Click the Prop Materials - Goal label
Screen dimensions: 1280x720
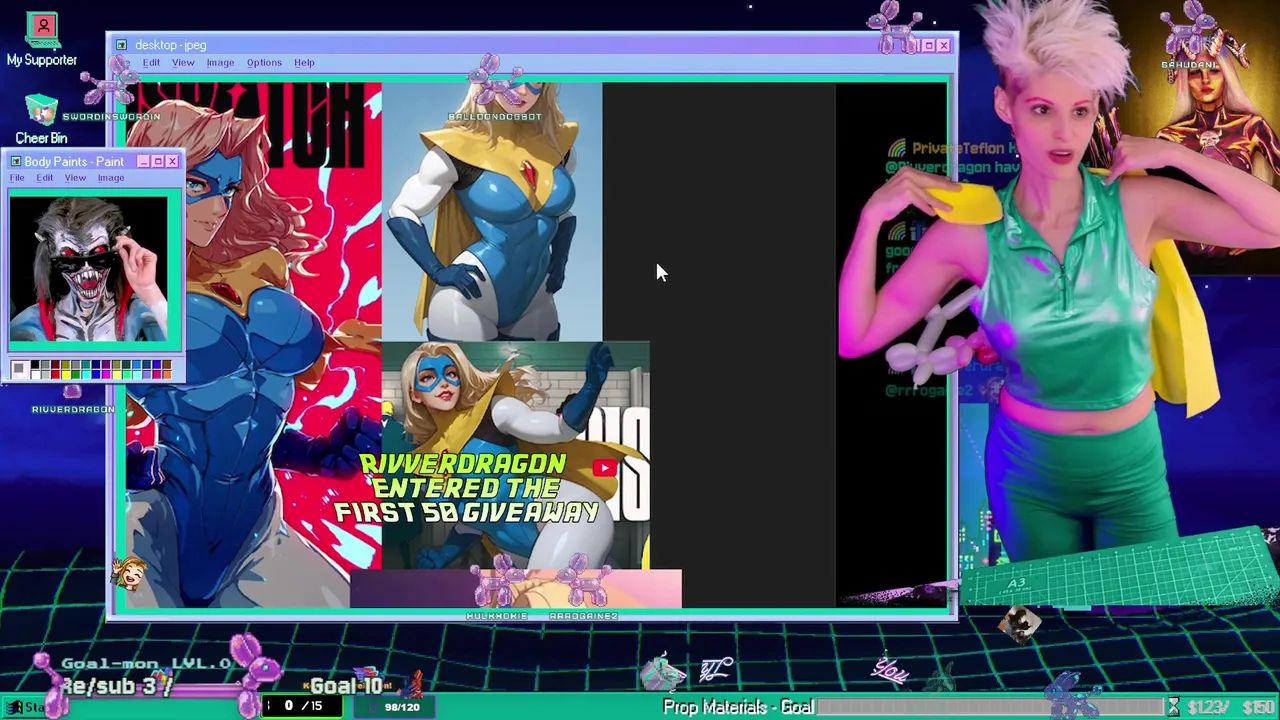pos(738,707)
